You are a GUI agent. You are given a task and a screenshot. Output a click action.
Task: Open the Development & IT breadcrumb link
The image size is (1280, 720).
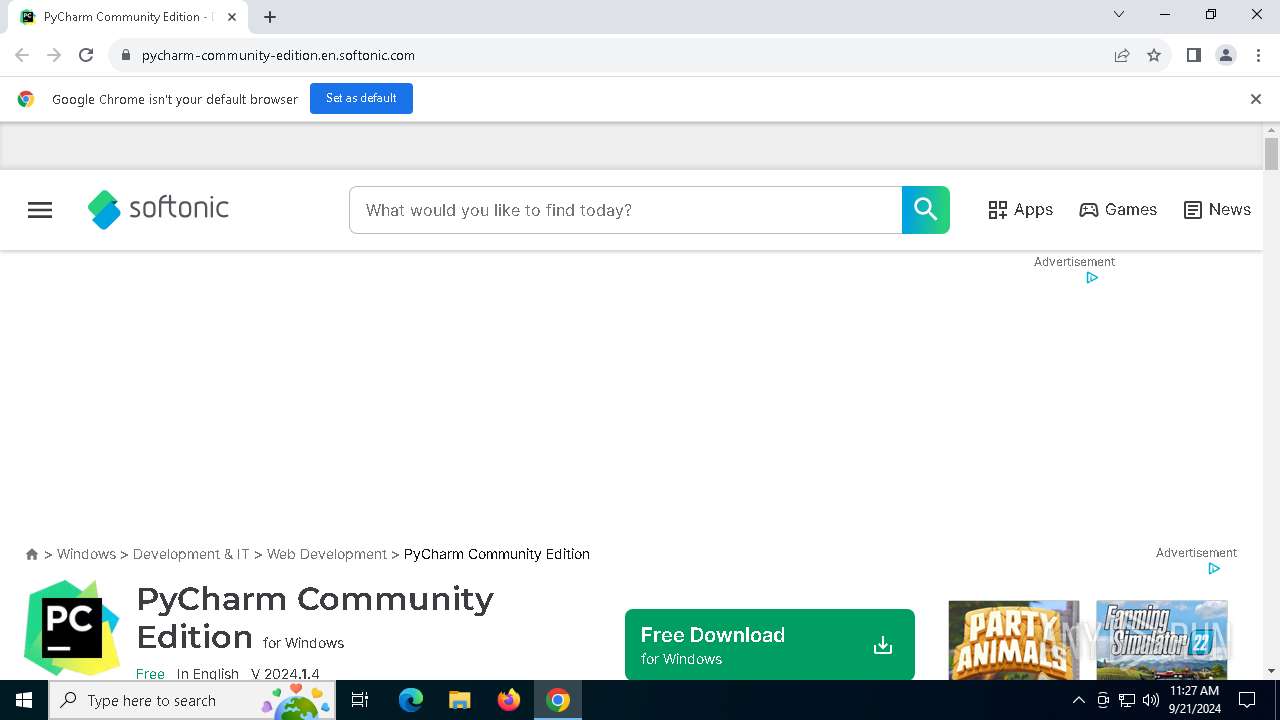[191, 554]
